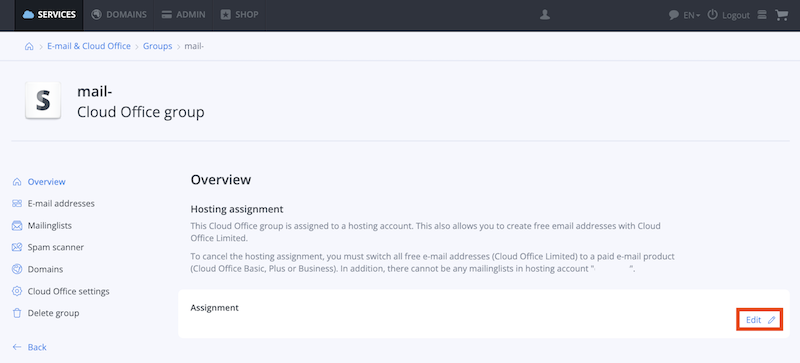Screen dimensions: 800x363
Task: Click the Cloud Office group logo
Action: click(43, 101)
